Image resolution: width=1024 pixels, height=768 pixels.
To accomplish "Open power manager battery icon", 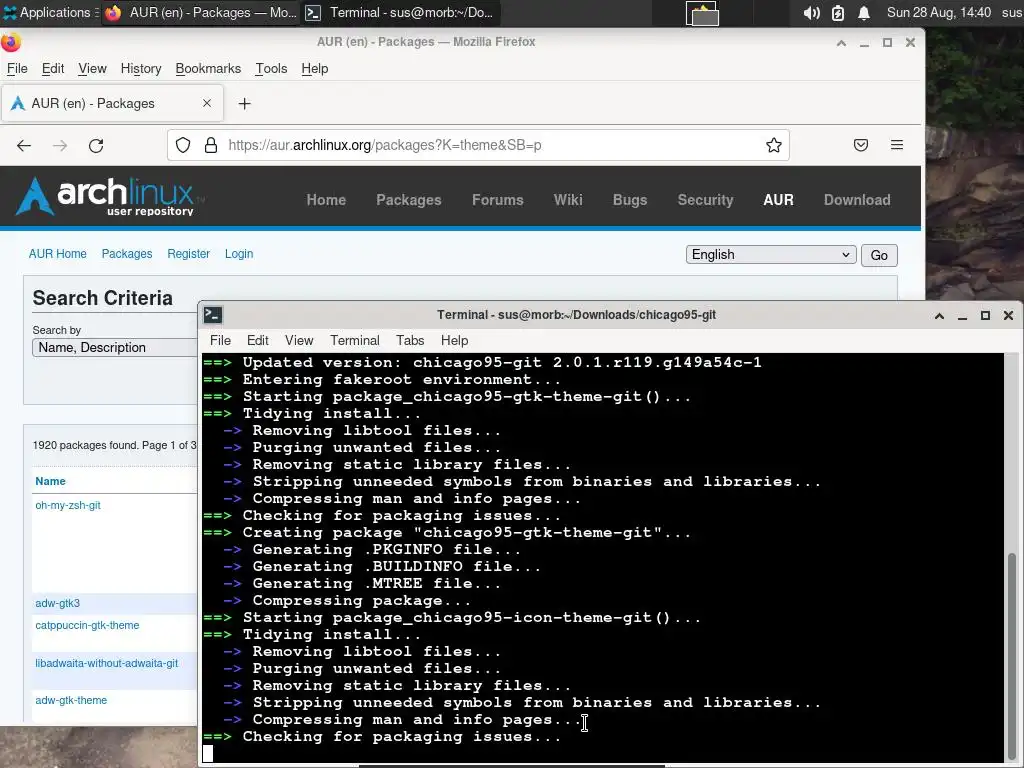I will [838, 12].
